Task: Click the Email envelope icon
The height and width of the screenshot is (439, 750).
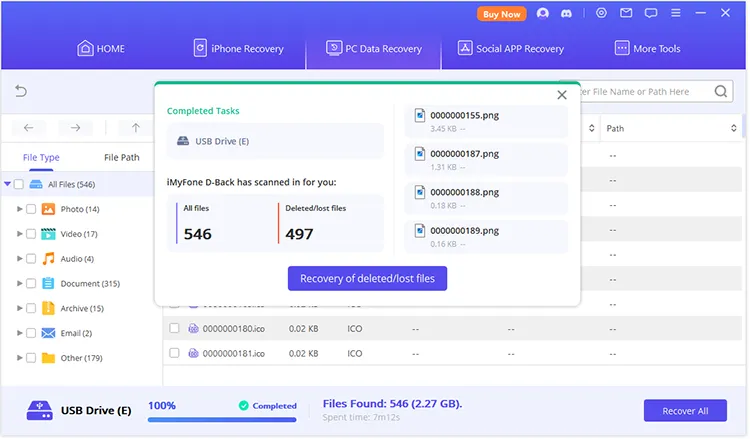Action: 48,333
